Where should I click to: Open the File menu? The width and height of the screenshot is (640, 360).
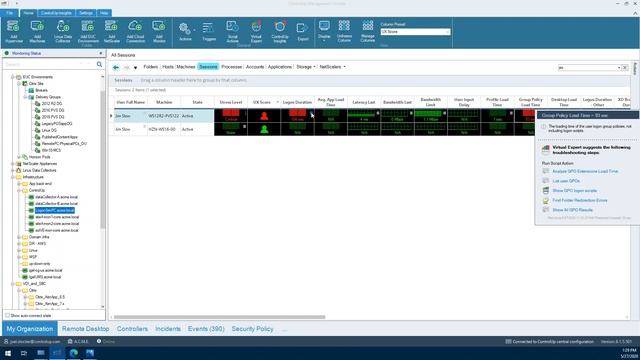[x=9, y=13]
